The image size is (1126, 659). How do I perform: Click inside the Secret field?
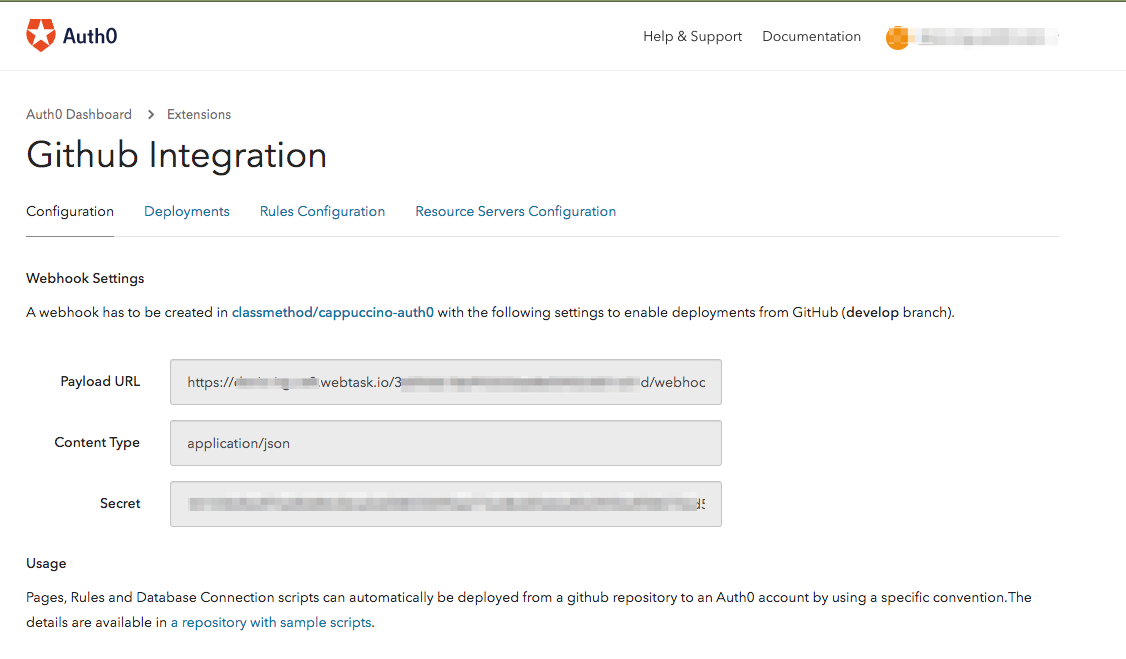coord(445,503)
